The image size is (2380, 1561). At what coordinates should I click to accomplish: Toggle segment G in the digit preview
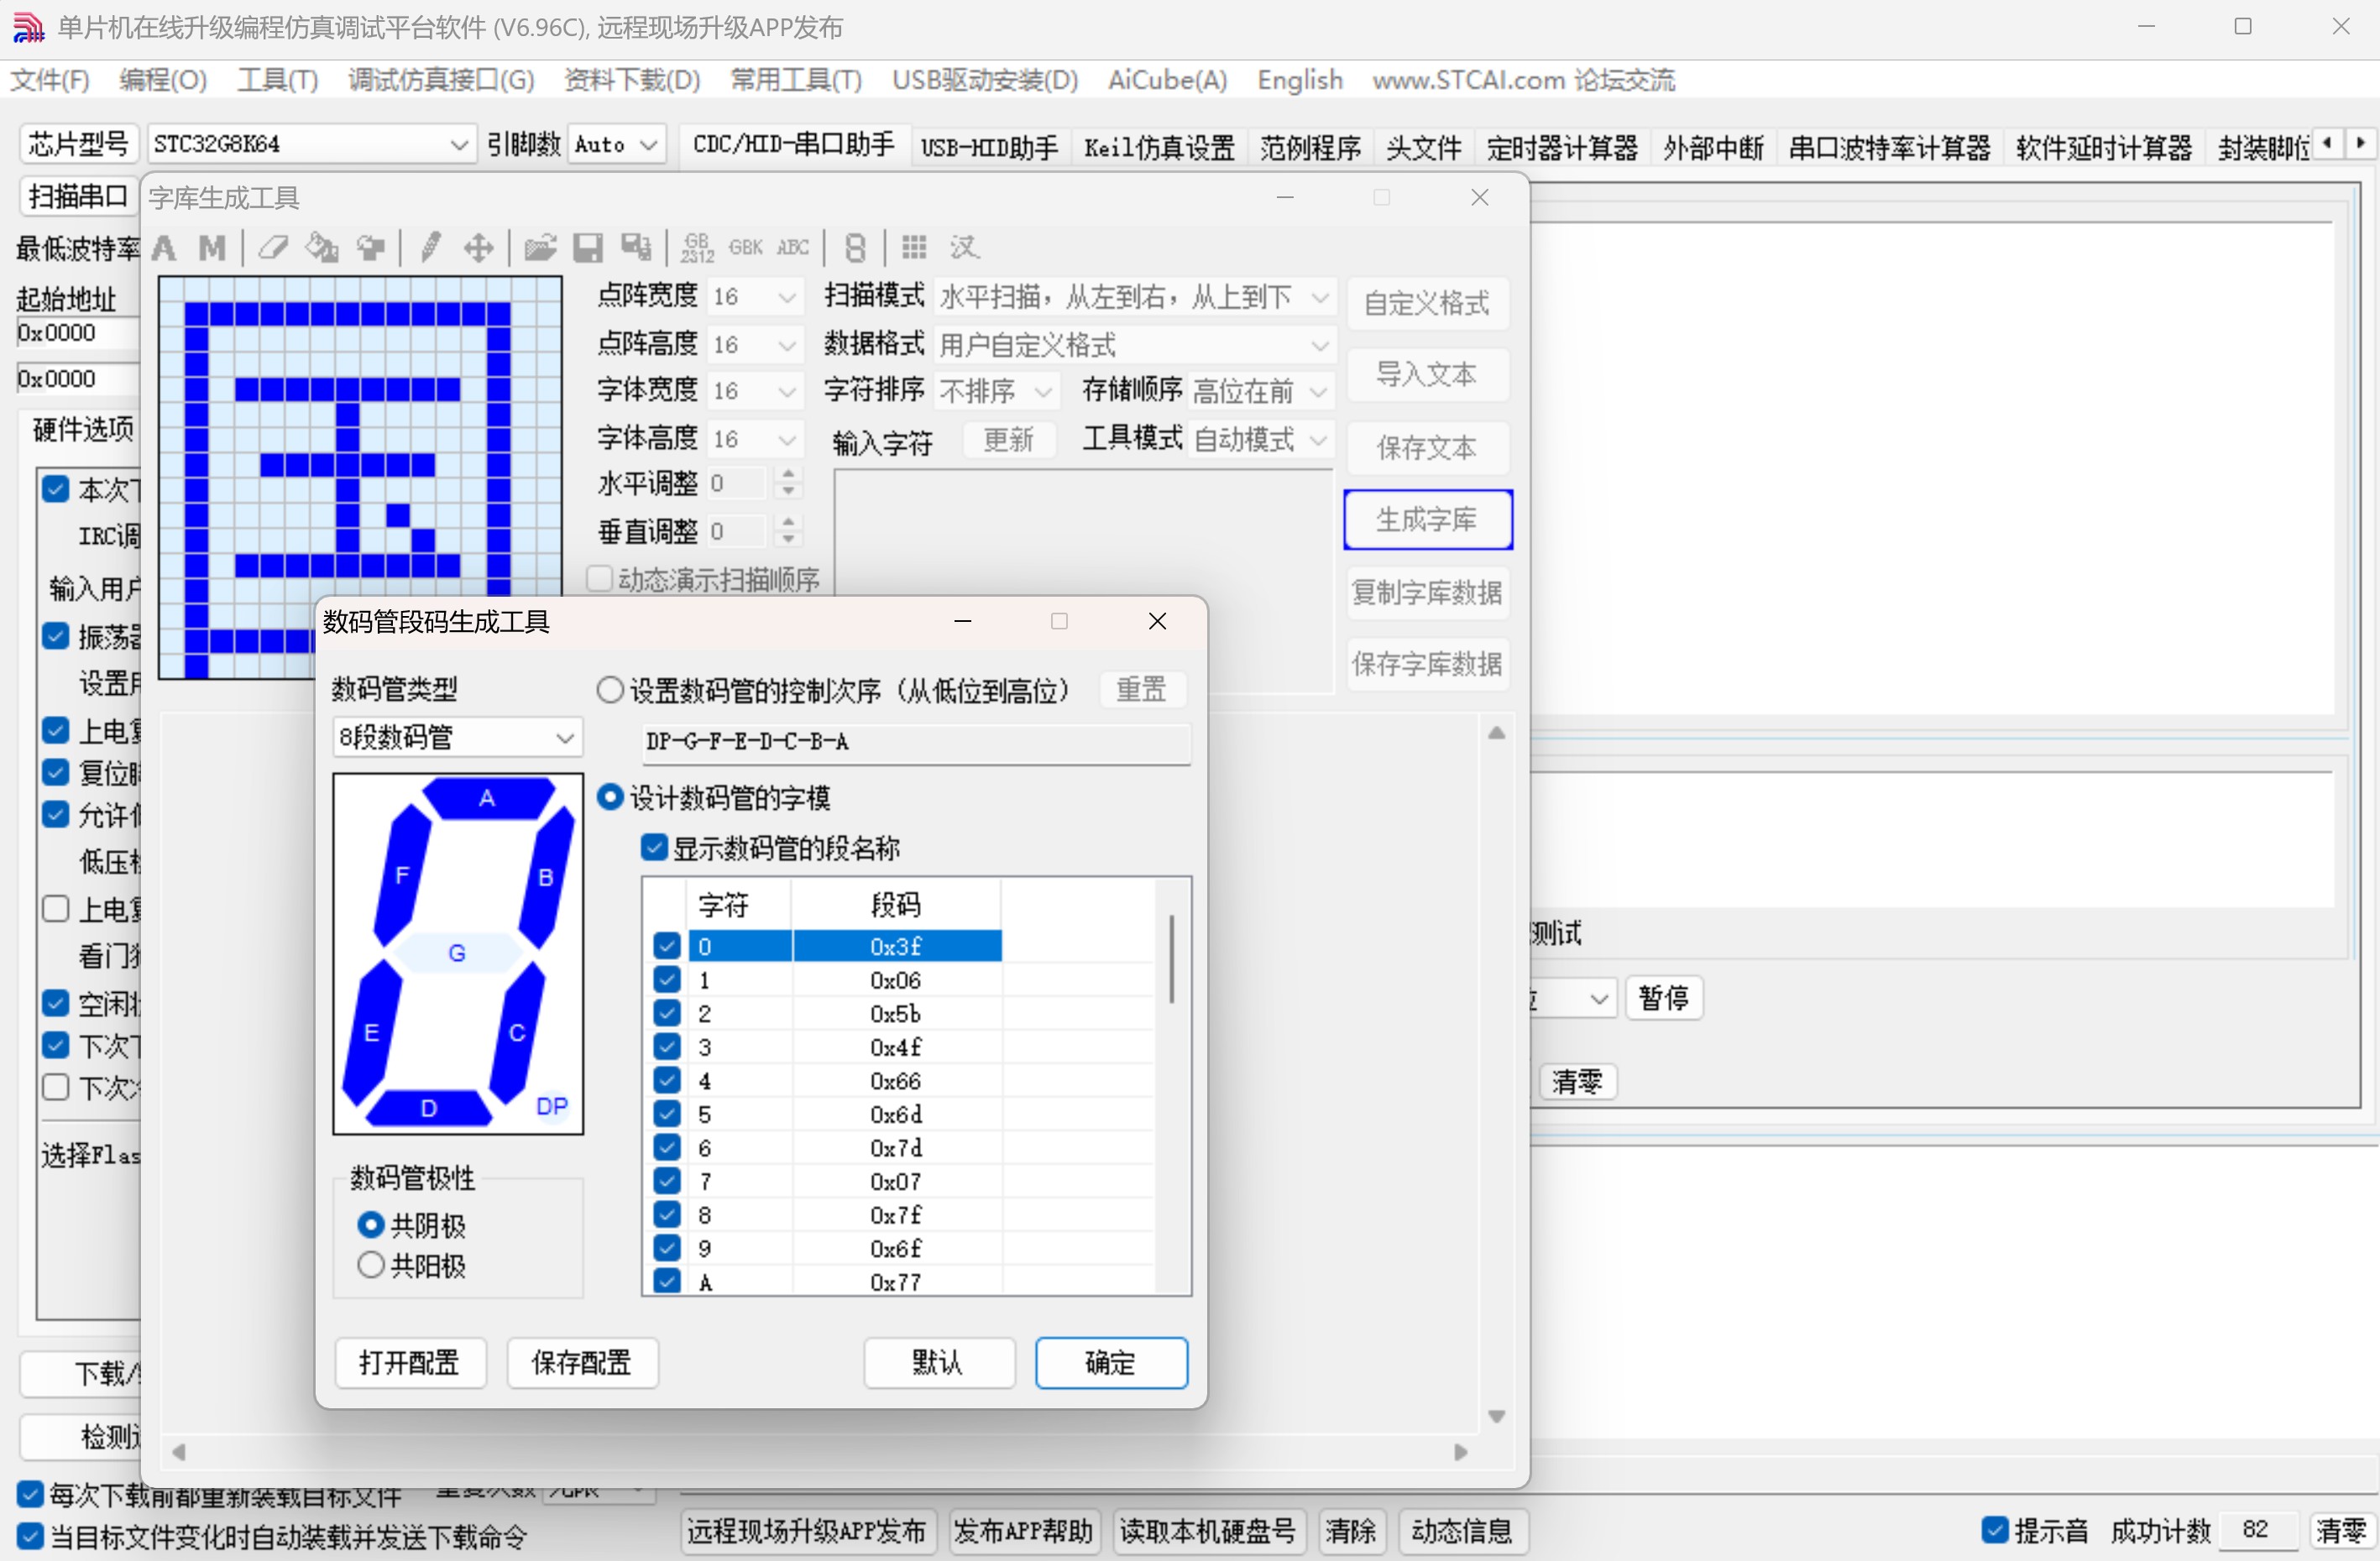tap(457, 952)
